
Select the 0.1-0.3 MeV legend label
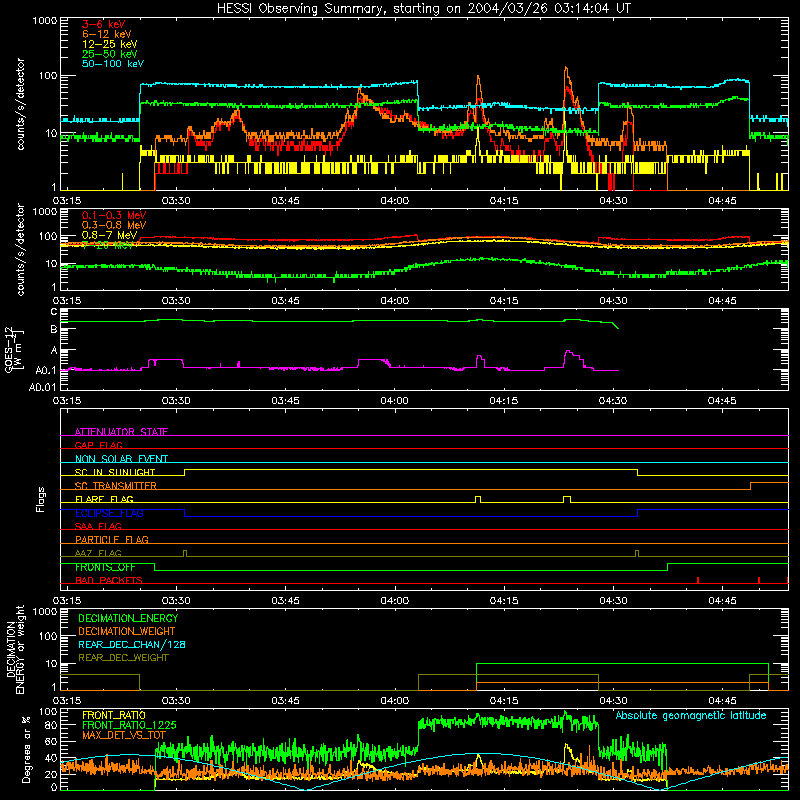pyautogui.click(x=114, y=215)
